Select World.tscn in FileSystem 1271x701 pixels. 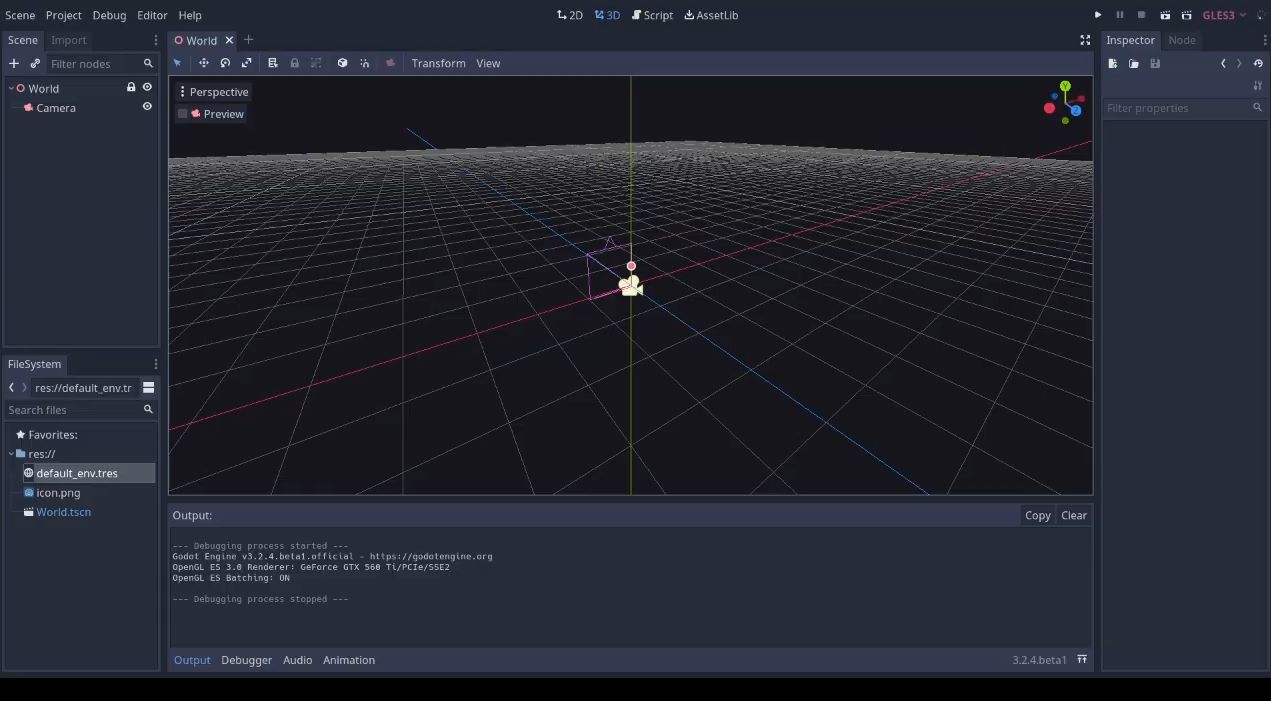[63, 512]
